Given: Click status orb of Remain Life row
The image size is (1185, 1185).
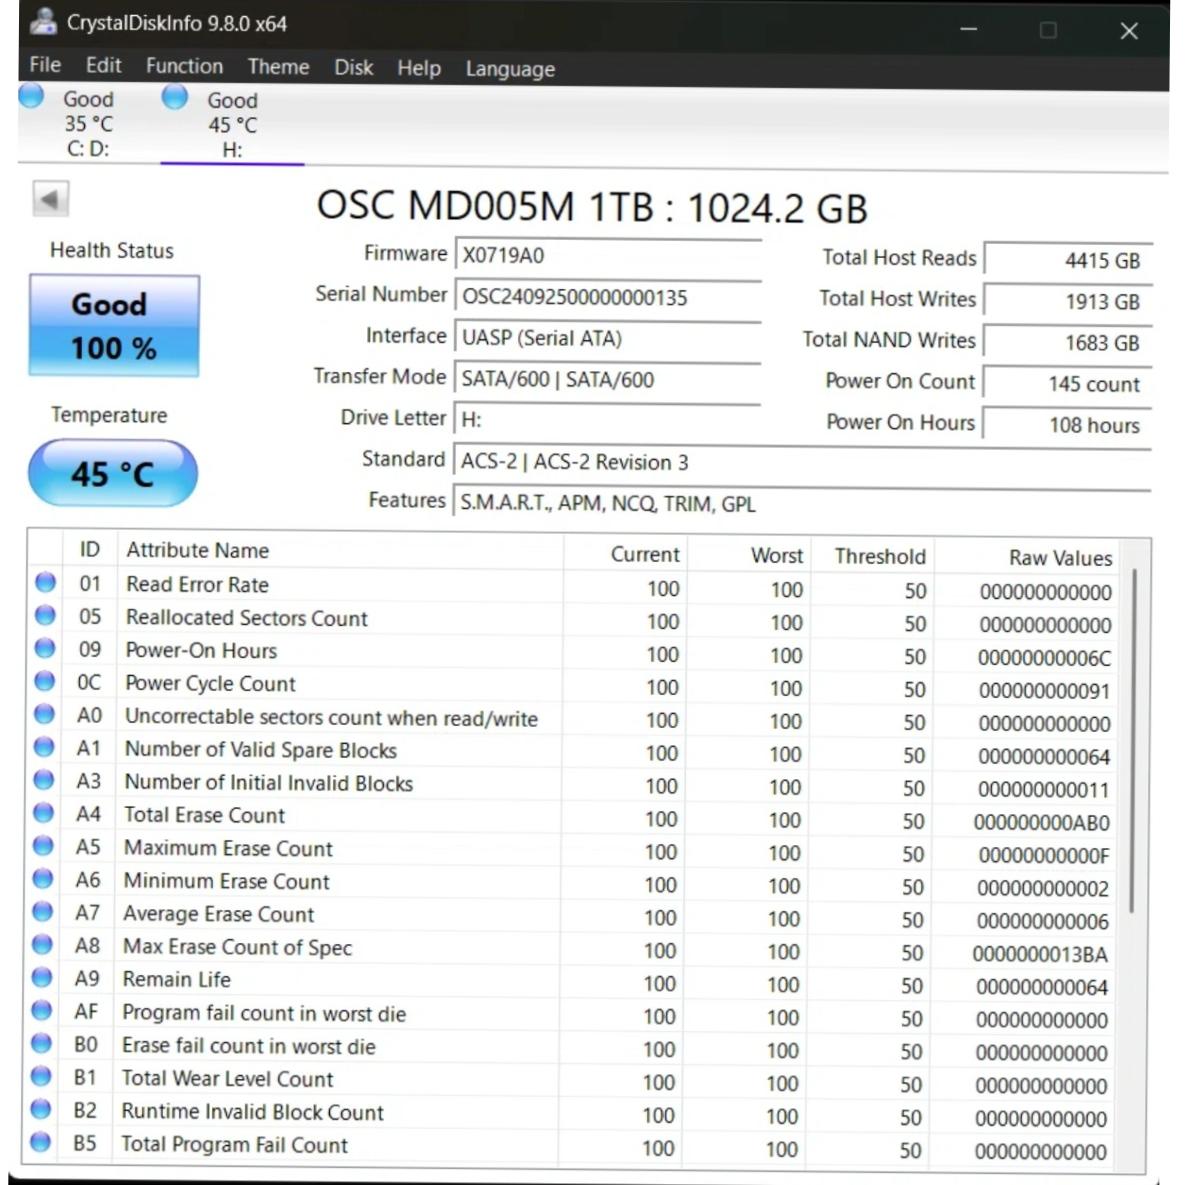Looking at the screenshot, I should tap(42, 978).
